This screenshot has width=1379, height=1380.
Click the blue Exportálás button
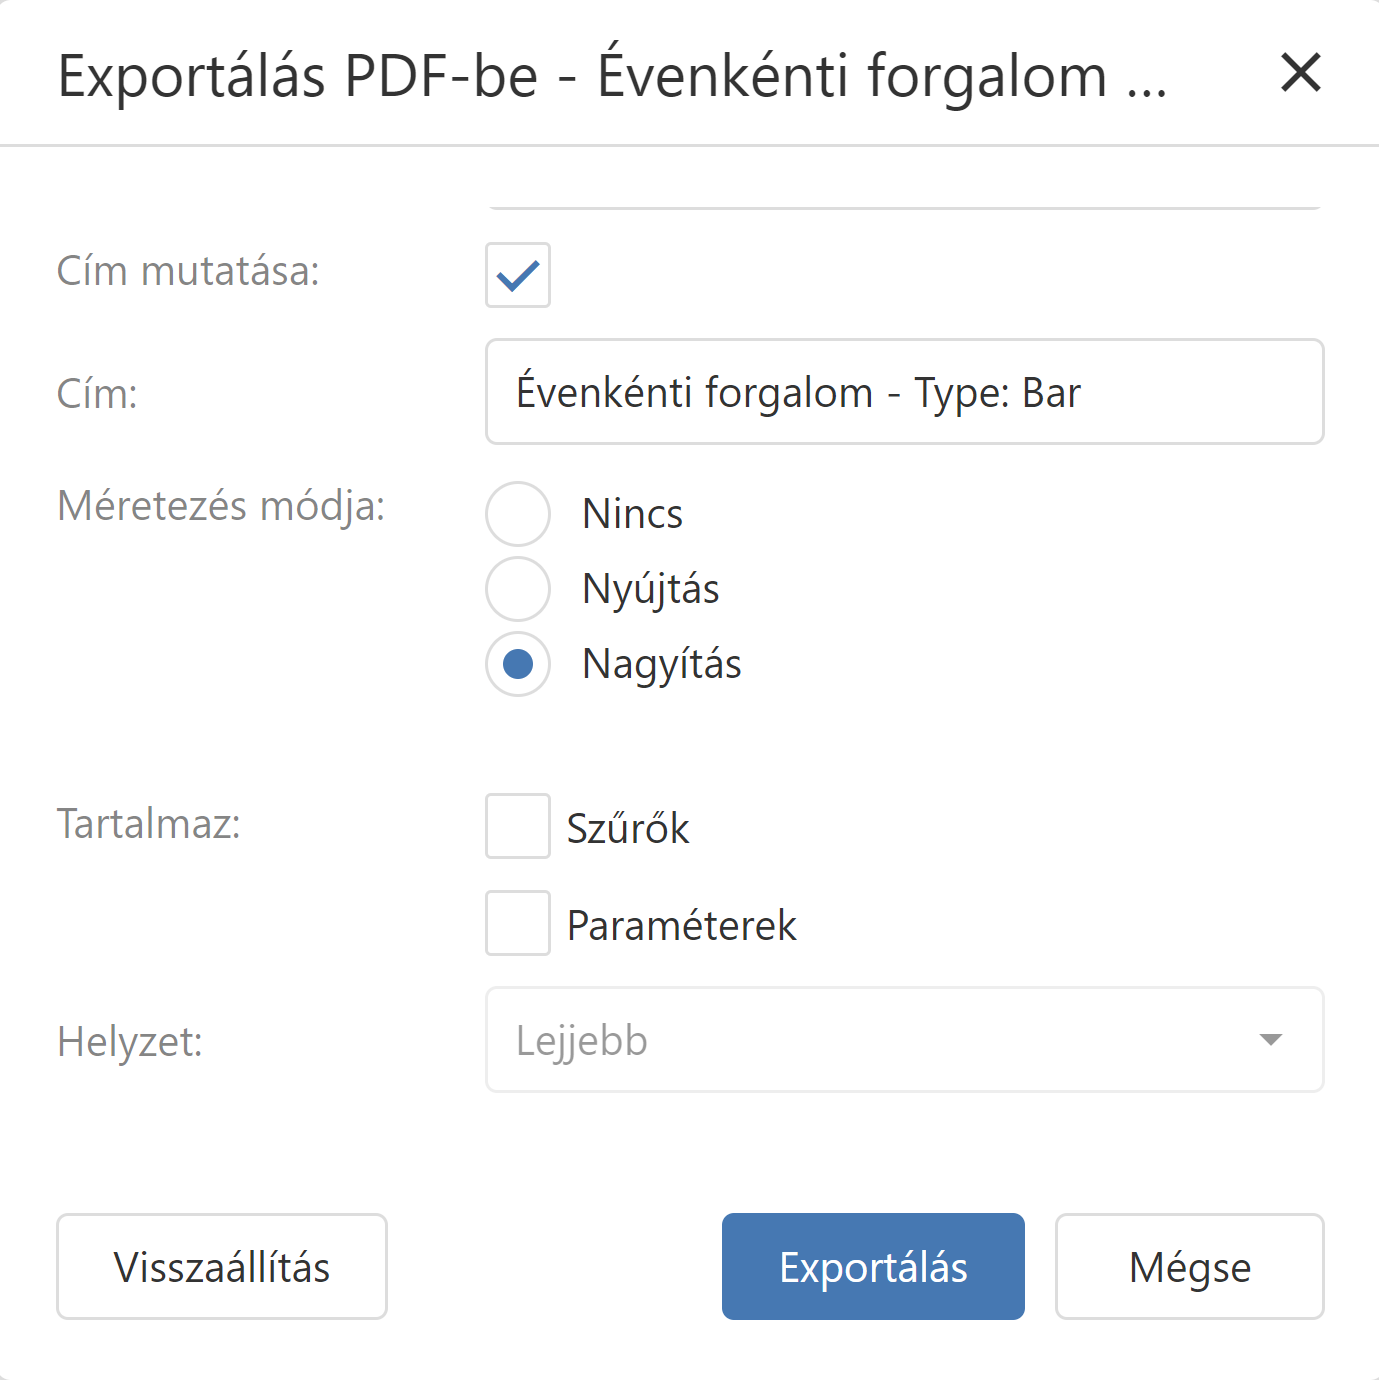coord(873,1267)
